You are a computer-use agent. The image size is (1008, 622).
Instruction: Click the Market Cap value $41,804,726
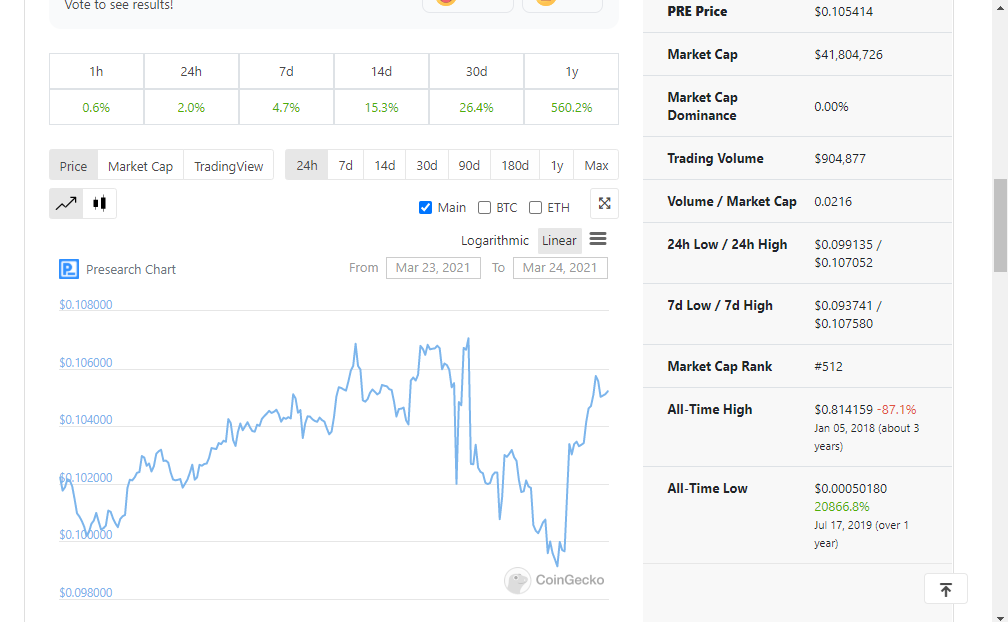[x=849, y=55]
